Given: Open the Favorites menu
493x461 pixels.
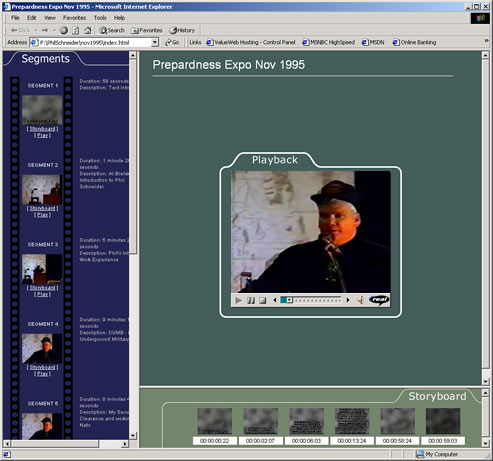Looking at the screenshot, I should (74, 18).
